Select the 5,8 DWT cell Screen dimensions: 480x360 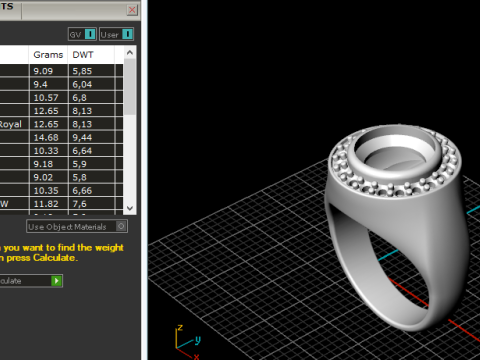(x=91, y=177)
